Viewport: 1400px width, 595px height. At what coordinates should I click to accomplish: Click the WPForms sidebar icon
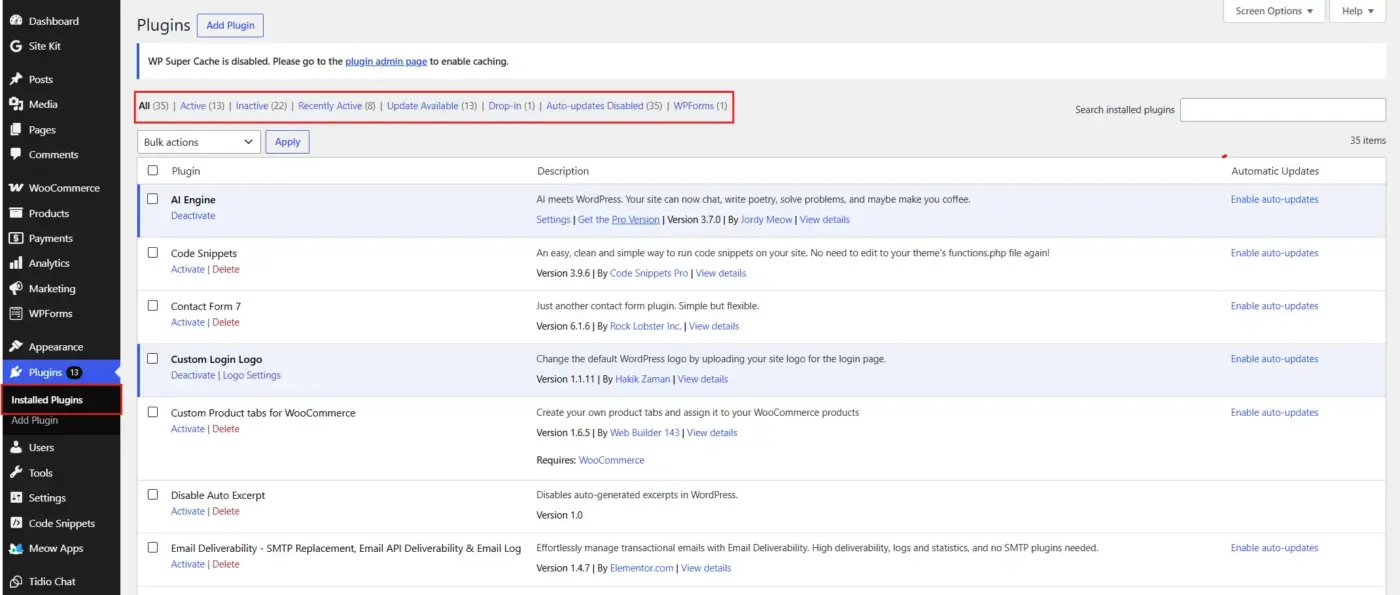coord(16,313)
